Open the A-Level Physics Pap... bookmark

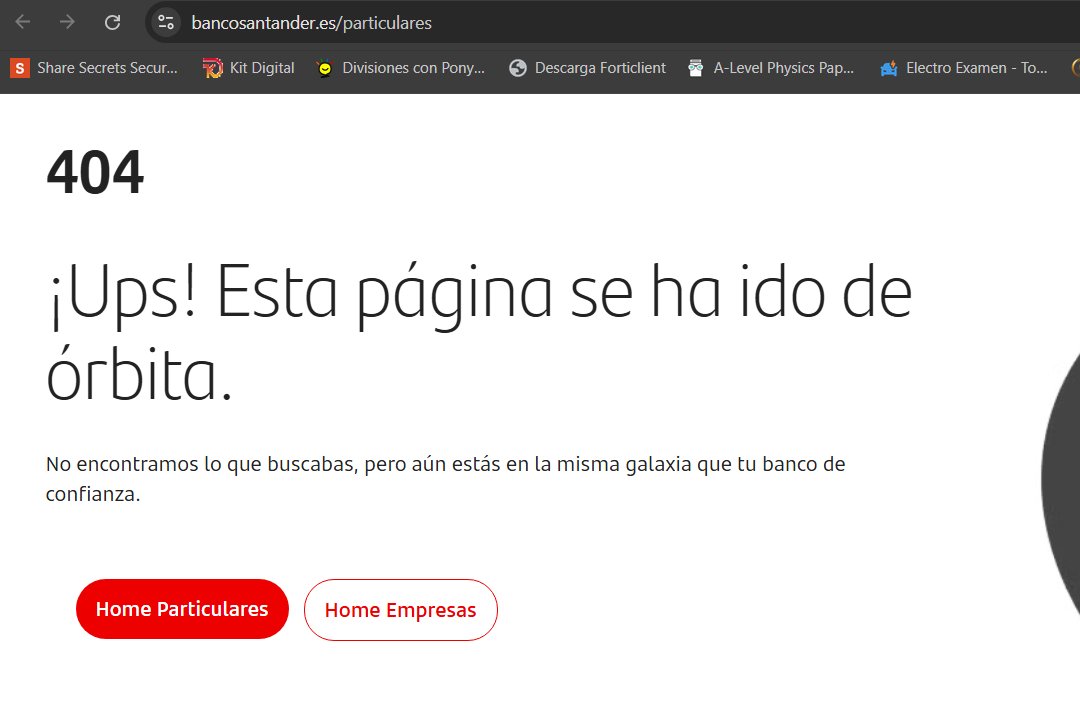pos(771,68)
